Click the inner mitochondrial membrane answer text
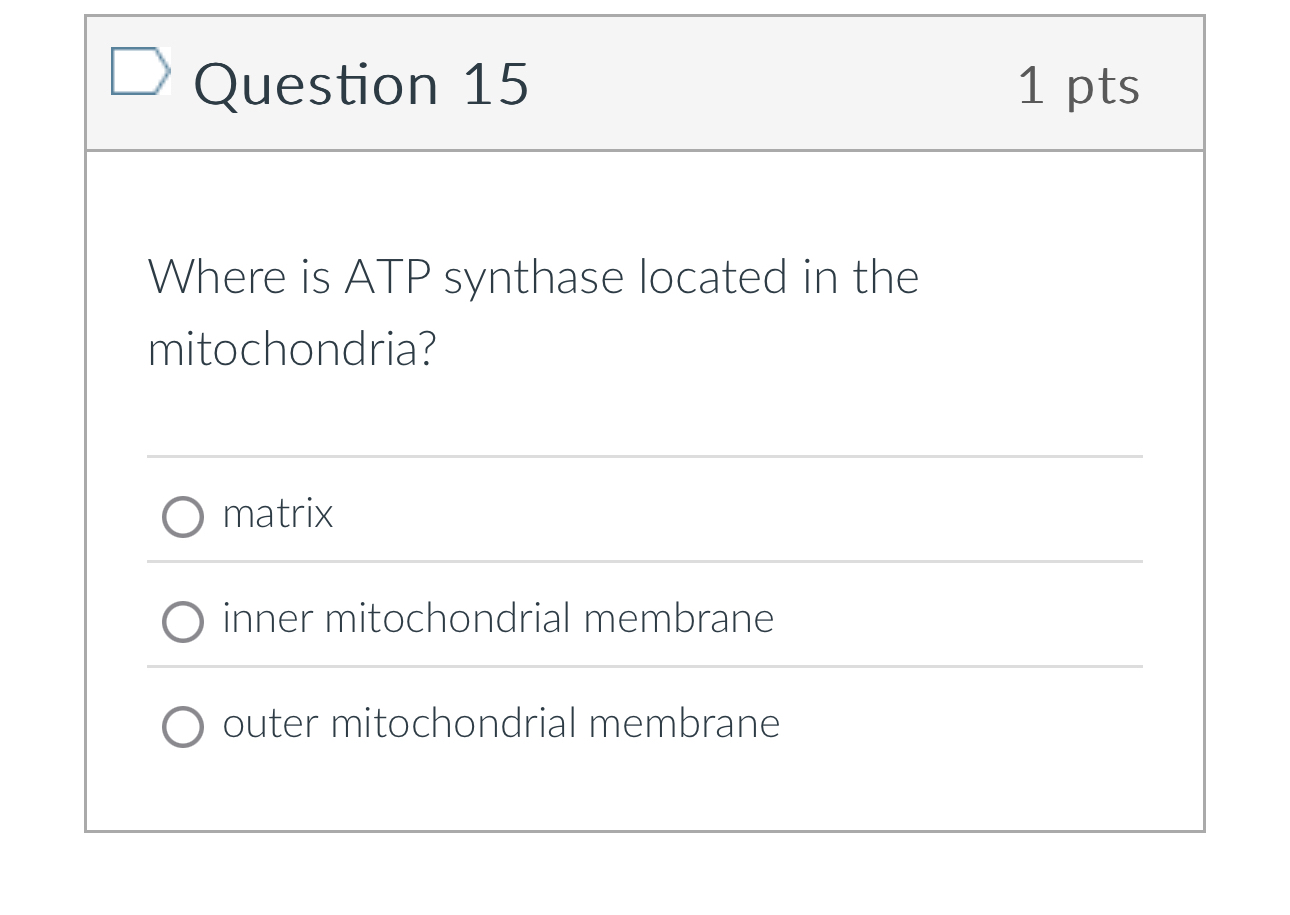The width and height of the screenshot is (1290, 915). (x=498, y=619)
